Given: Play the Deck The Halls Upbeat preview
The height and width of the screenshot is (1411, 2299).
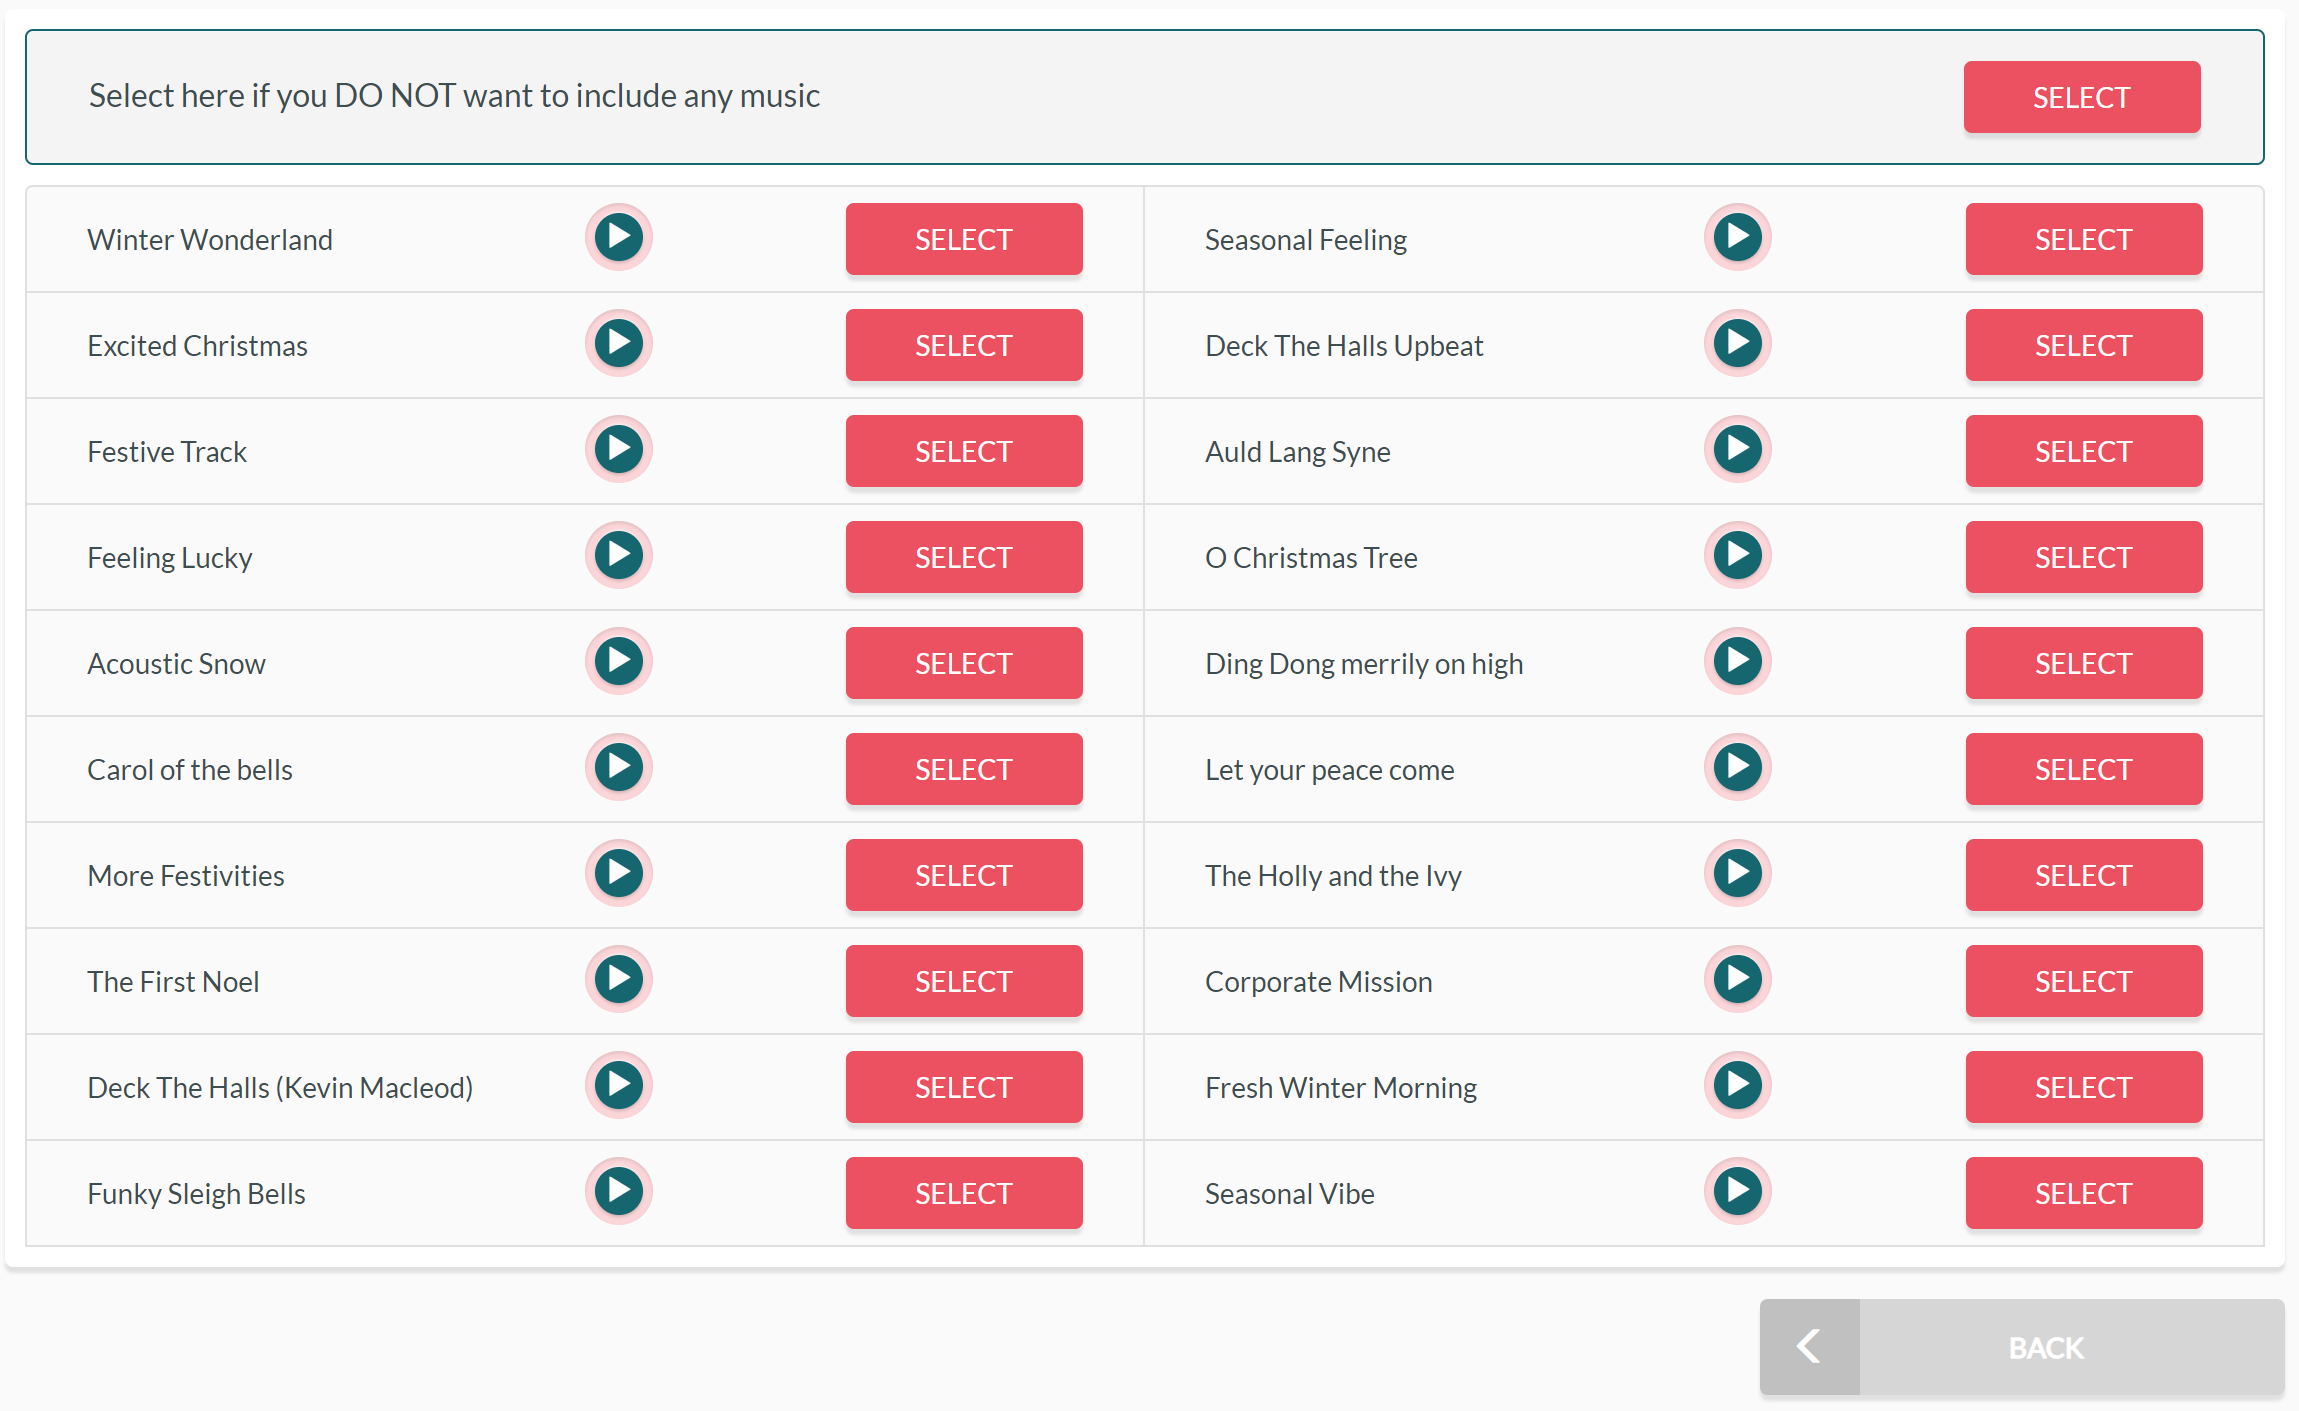Looking at the screenshot, I should [1738, 344].
